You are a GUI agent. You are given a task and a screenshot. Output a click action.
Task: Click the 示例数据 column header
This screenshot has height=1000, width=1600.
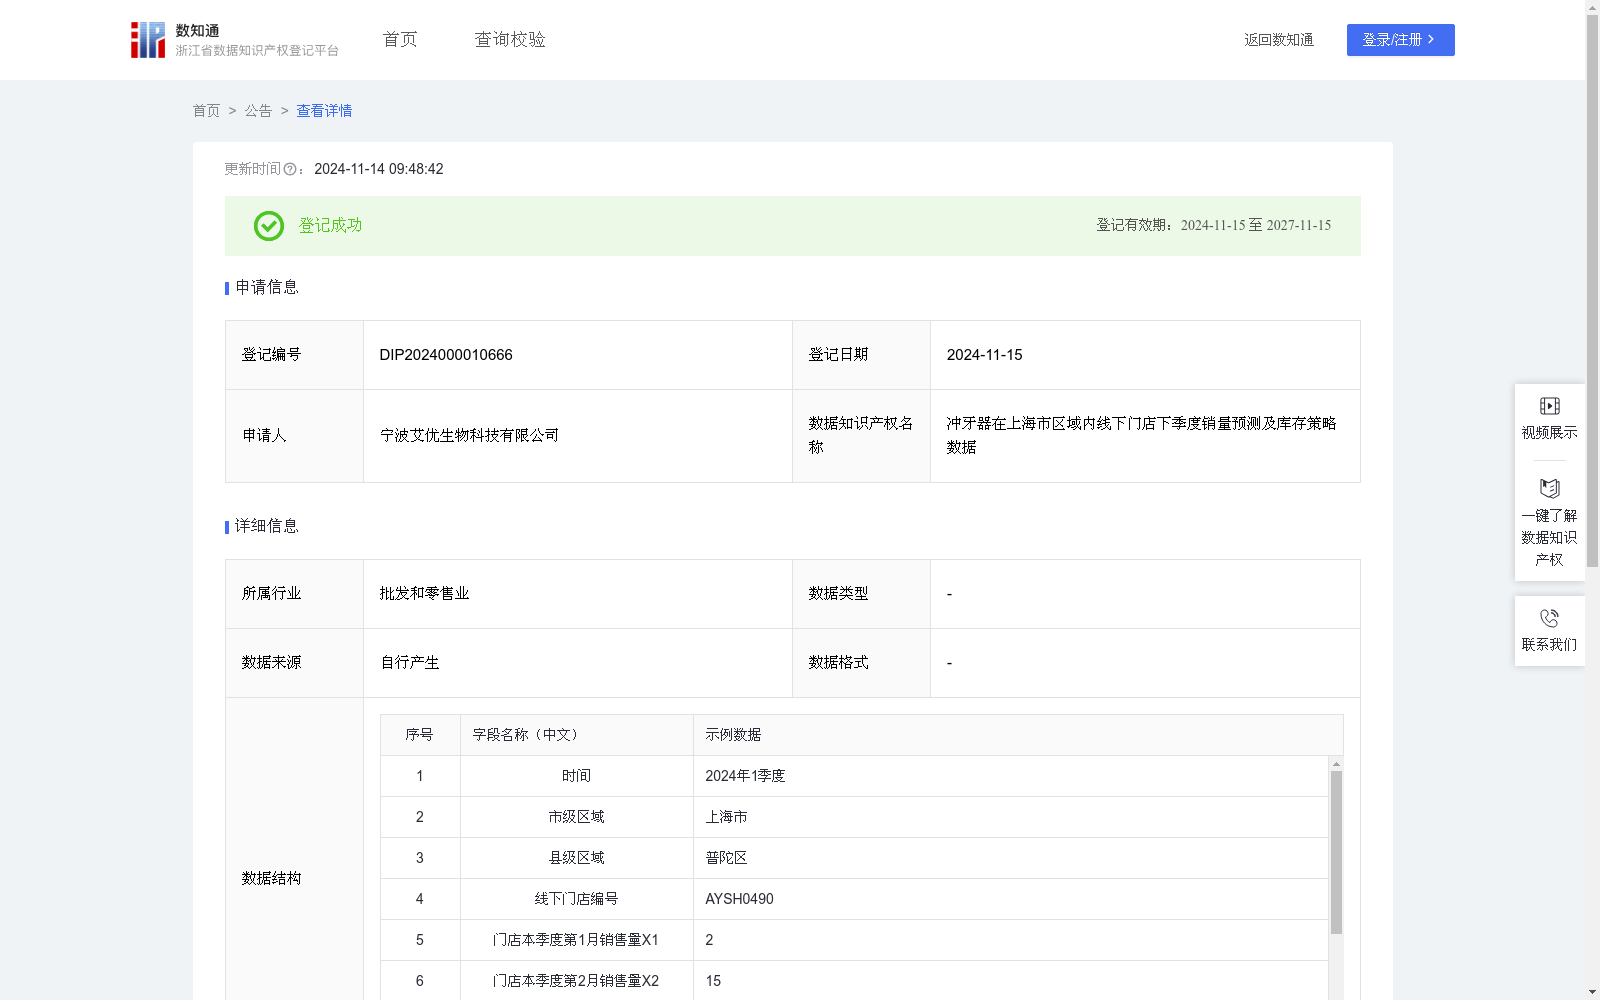[1018, 735]
